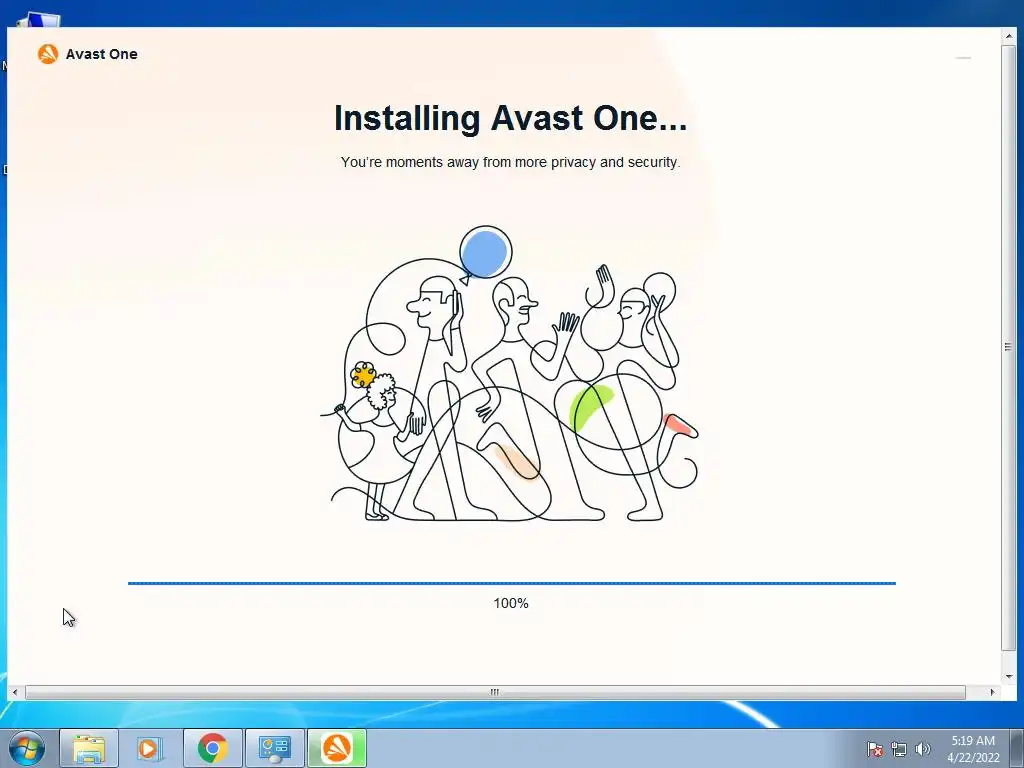Open Action Center flag in system tray
This screenshot has width=1024, height=768.
874,749
